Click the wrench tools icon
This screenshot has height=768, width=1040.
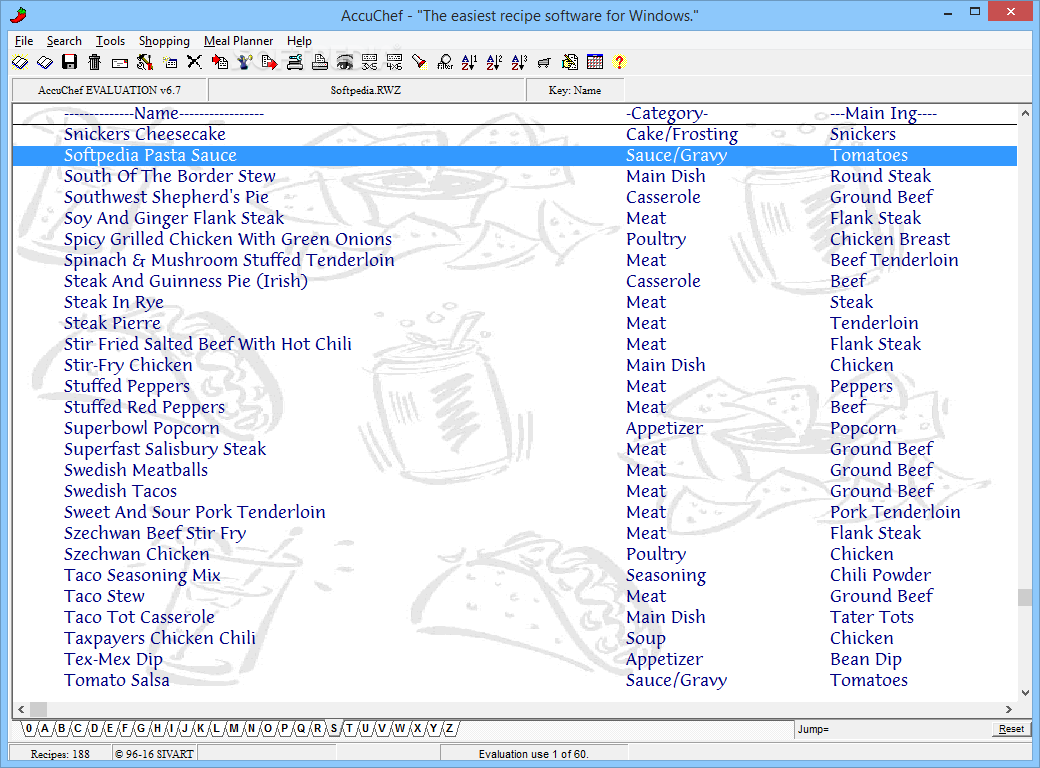coord(145,62)
